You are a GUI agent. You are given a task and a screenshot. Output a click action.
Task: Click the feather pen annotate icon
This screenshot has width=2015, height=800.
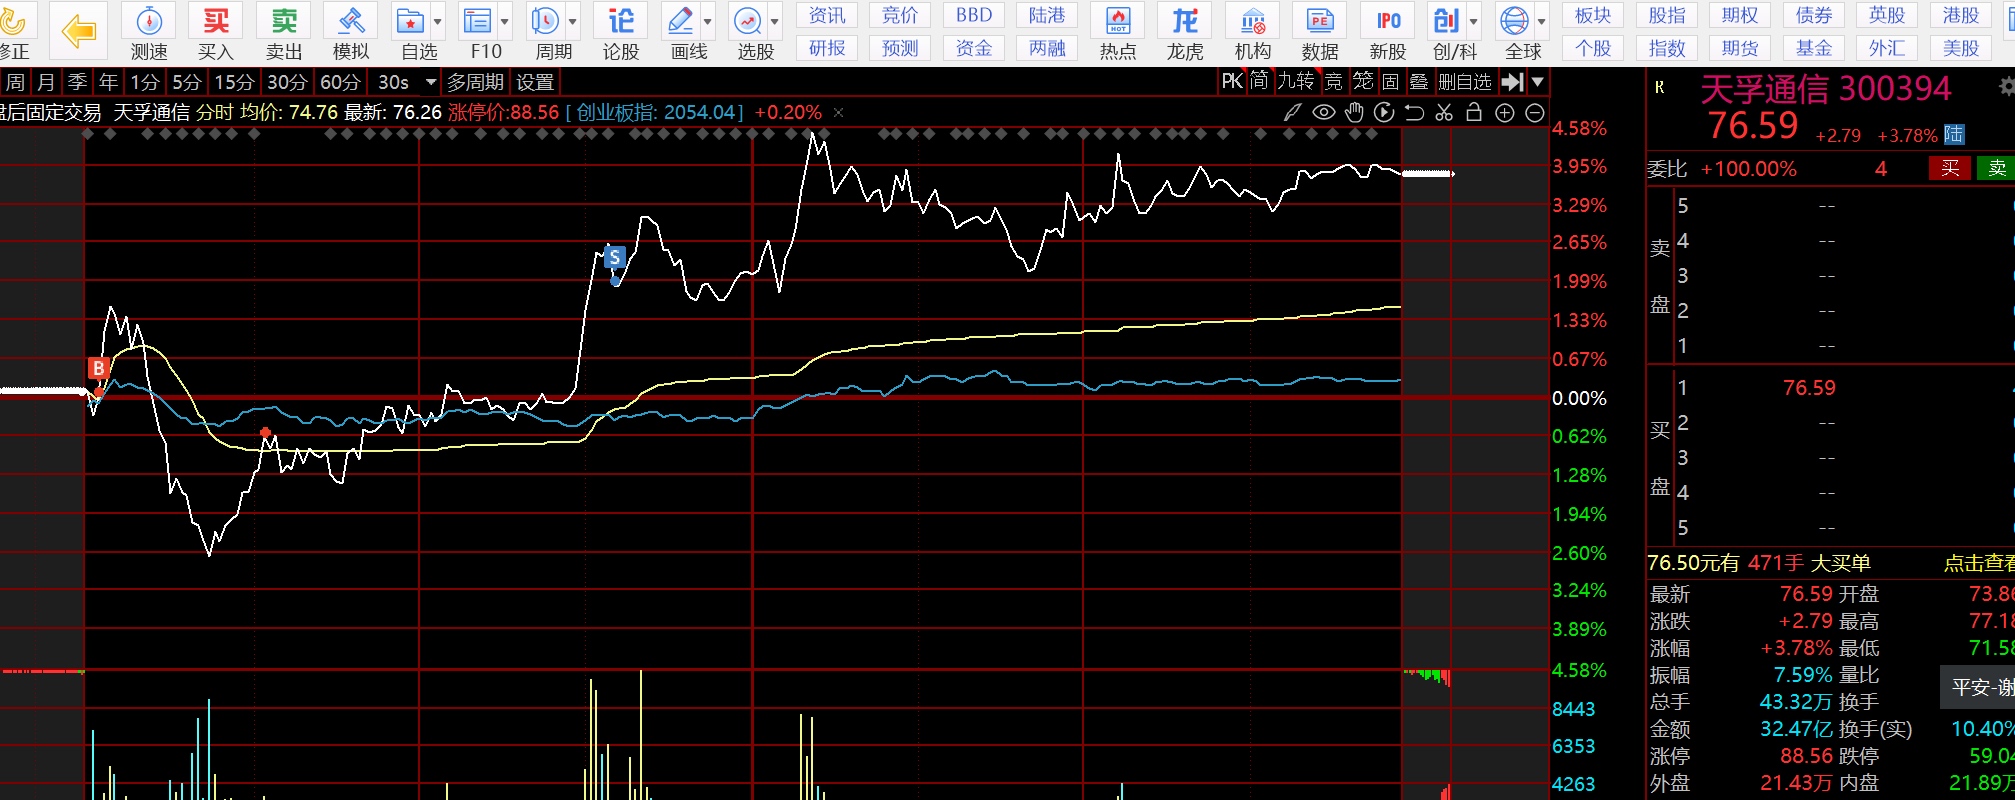tap(1293, 113)
